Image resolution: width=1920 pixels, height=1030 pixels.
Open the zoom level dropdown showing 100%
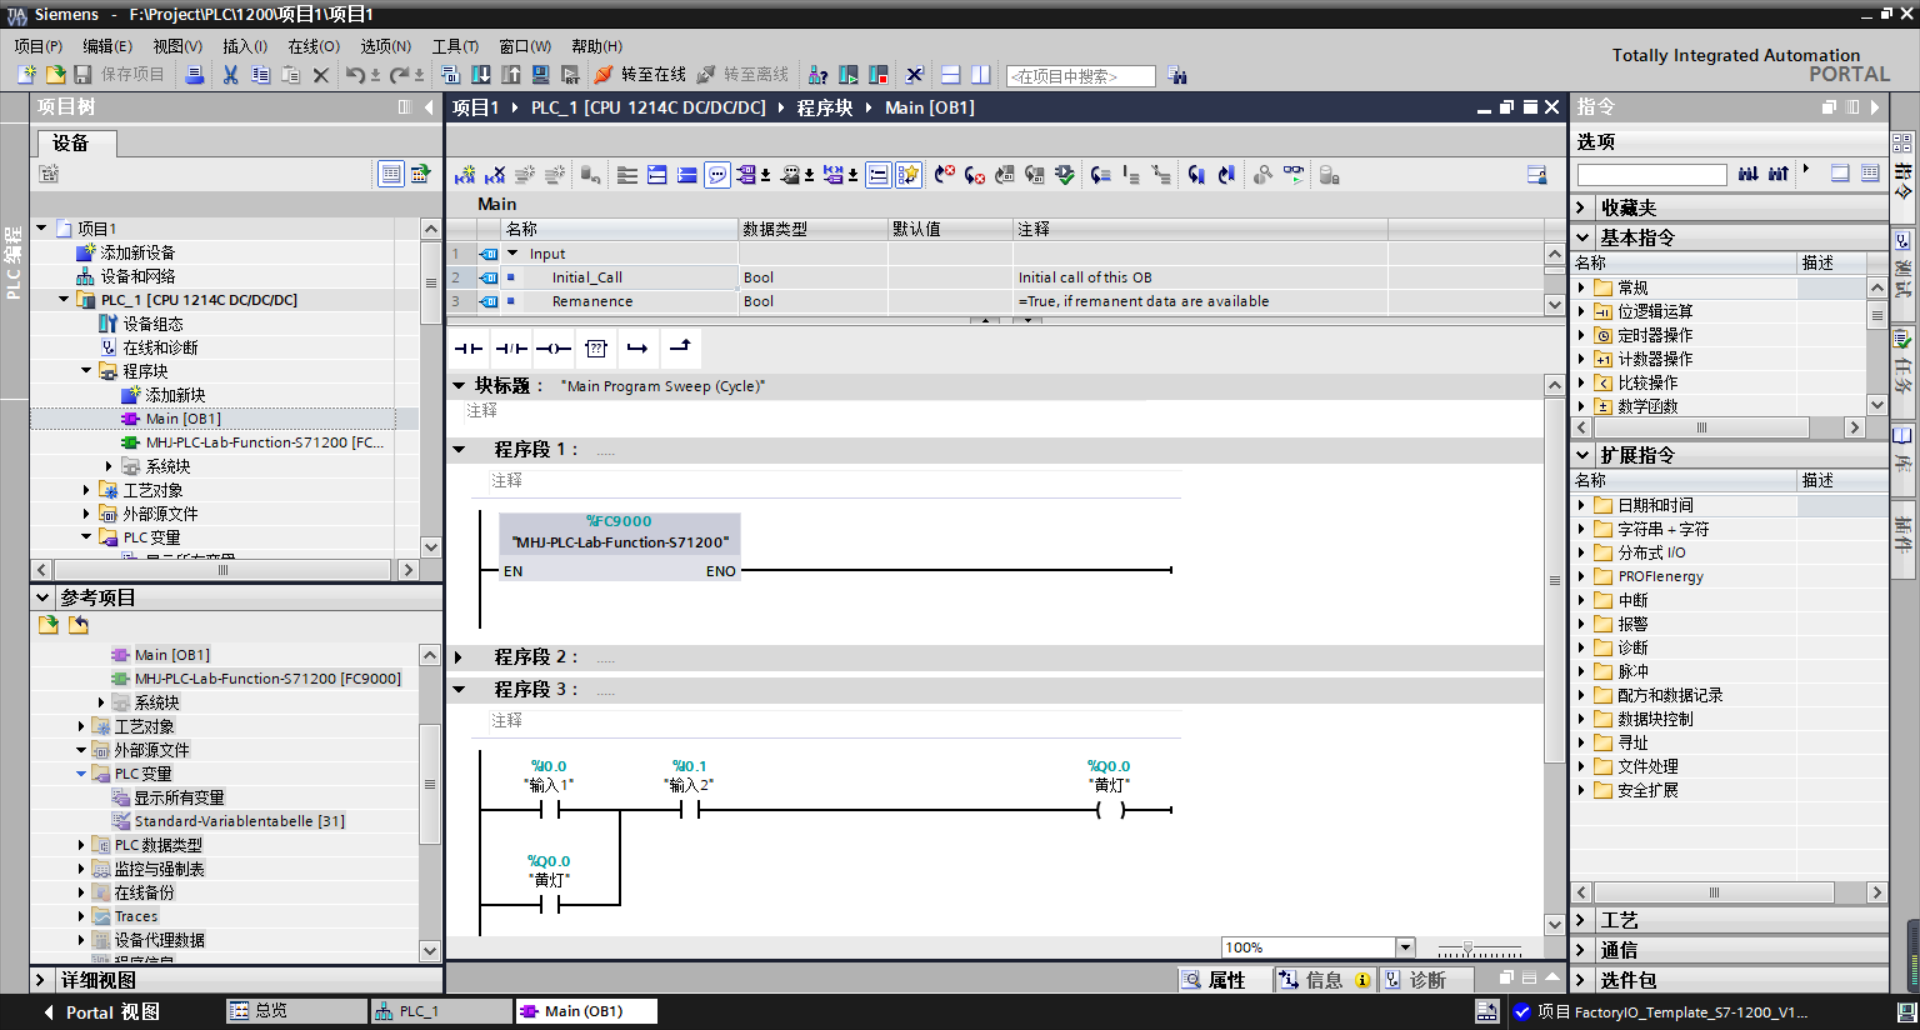pos(1406,946)
